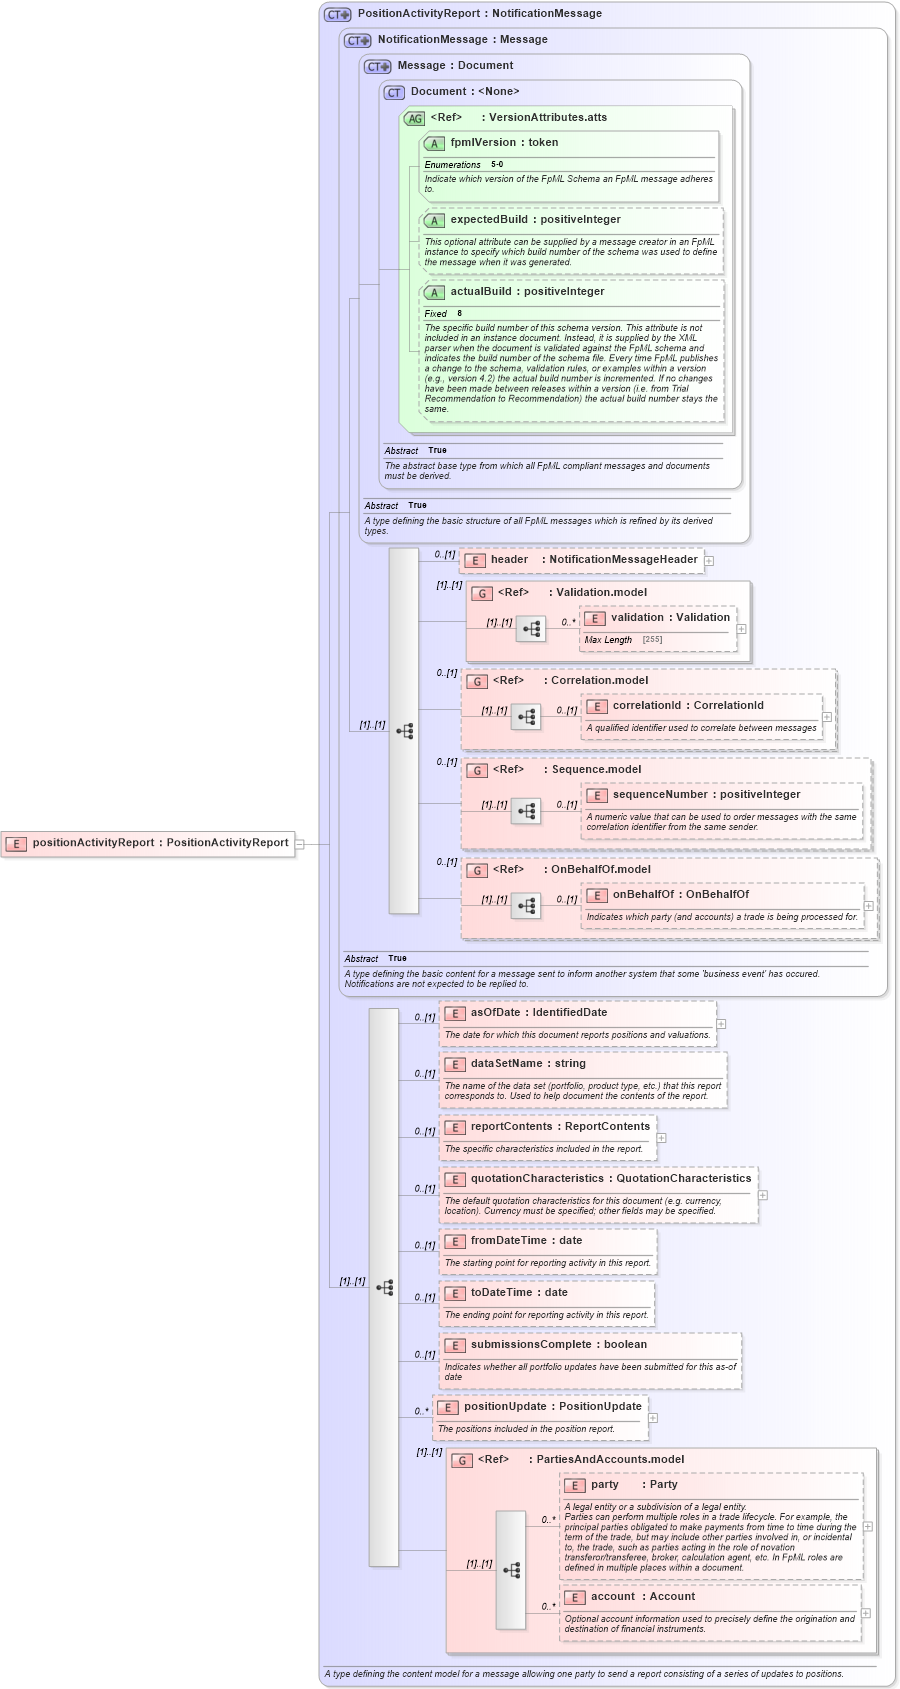Click the G group icon of Sequence.model
900x1689 pixels.
click(x=477, y=770)
